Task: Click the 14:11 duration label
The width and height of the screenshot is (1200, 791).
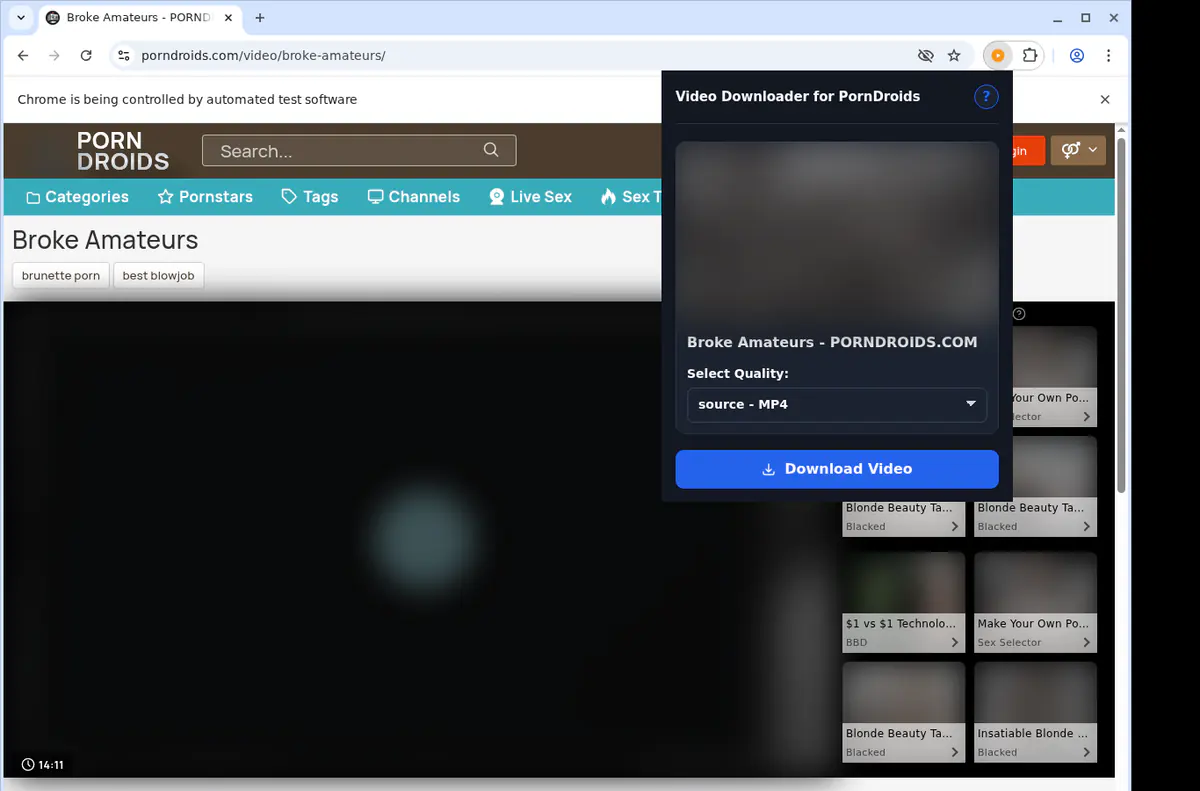Action: [43, 765]
